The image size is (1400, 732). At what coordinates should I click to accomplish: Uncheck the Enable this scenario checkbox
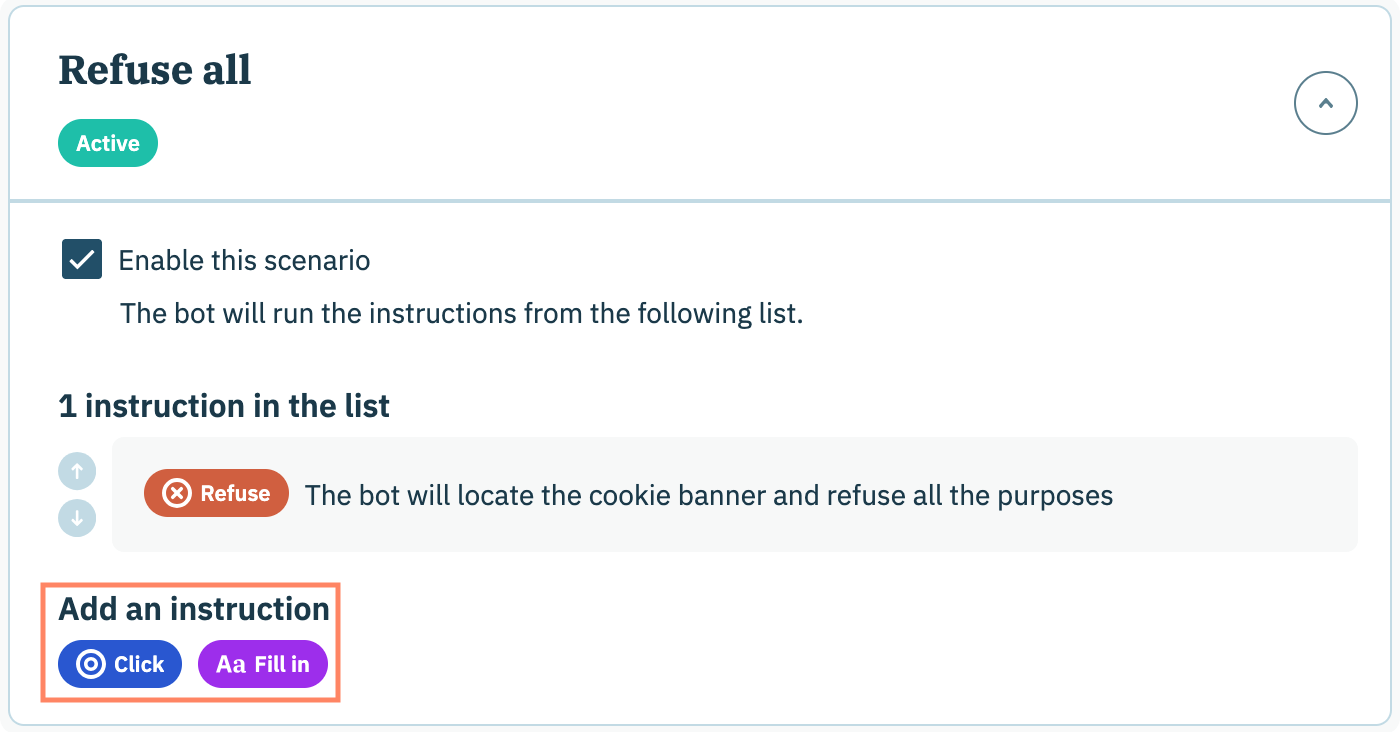pos(82,259)
